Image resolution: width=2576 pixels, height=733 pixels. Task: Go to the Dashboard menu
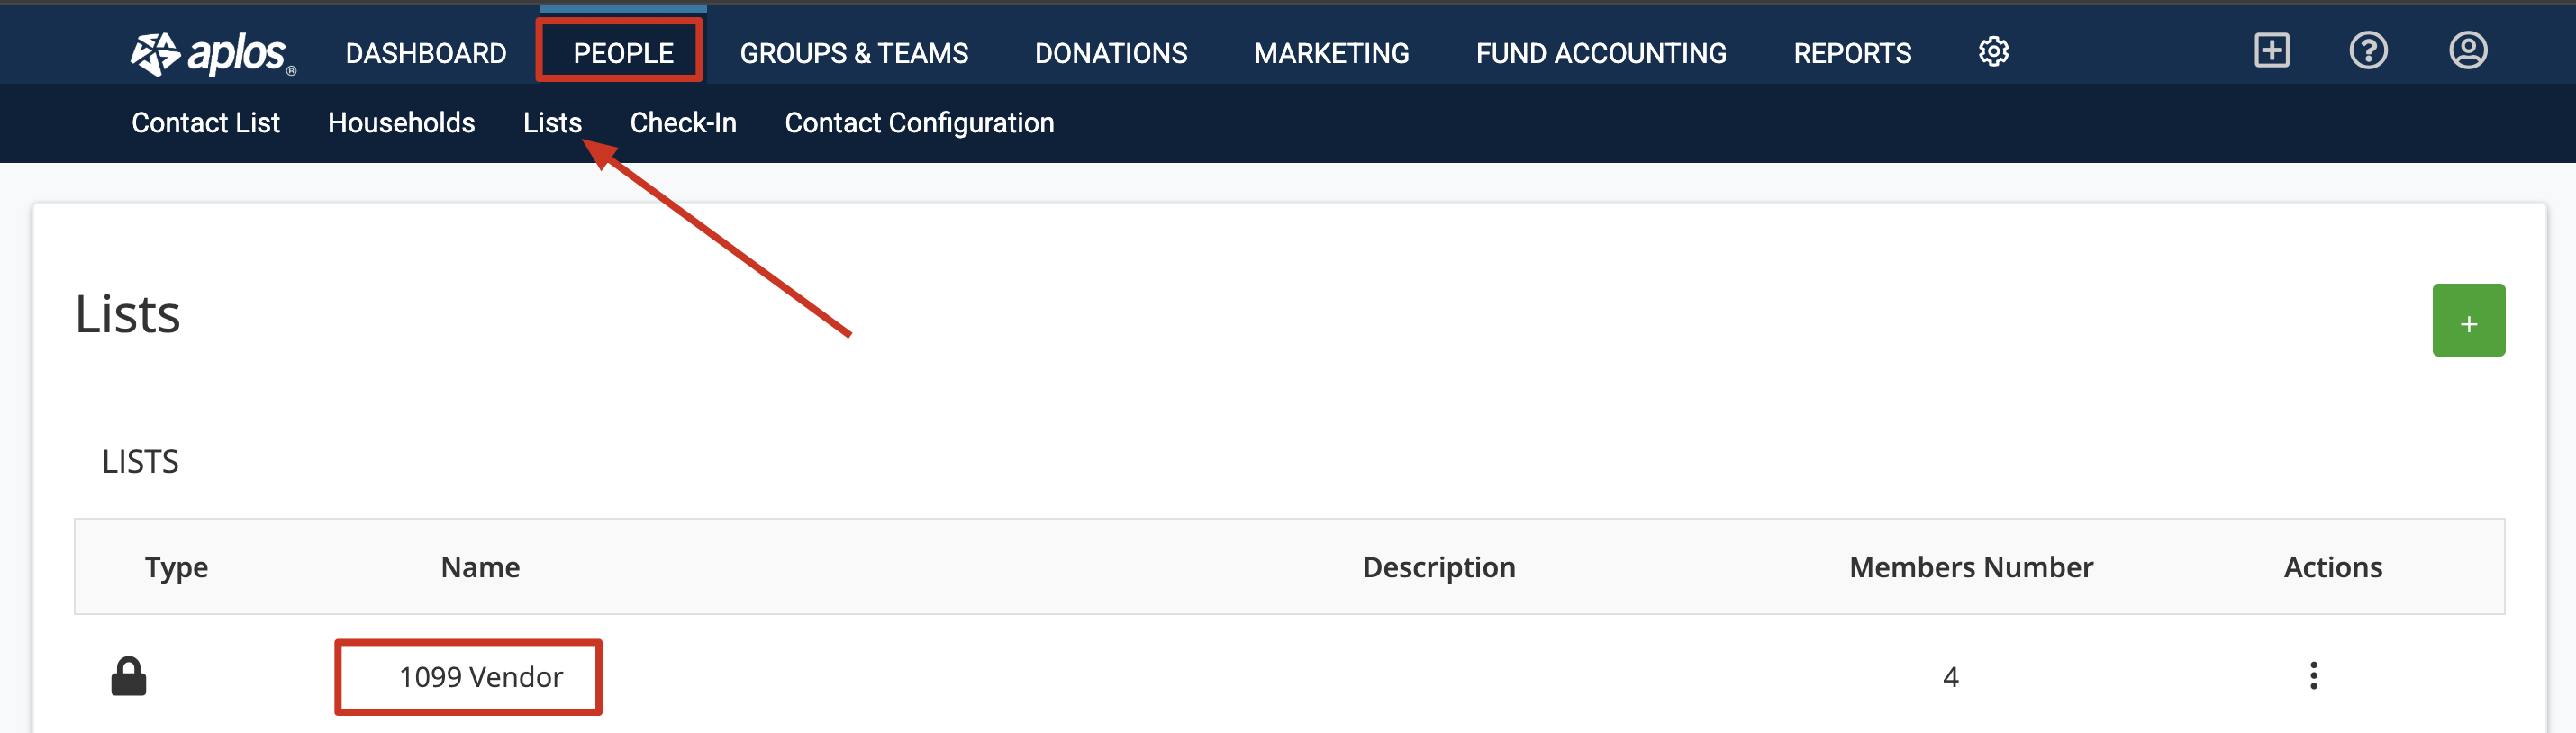[x=426, y=53]
